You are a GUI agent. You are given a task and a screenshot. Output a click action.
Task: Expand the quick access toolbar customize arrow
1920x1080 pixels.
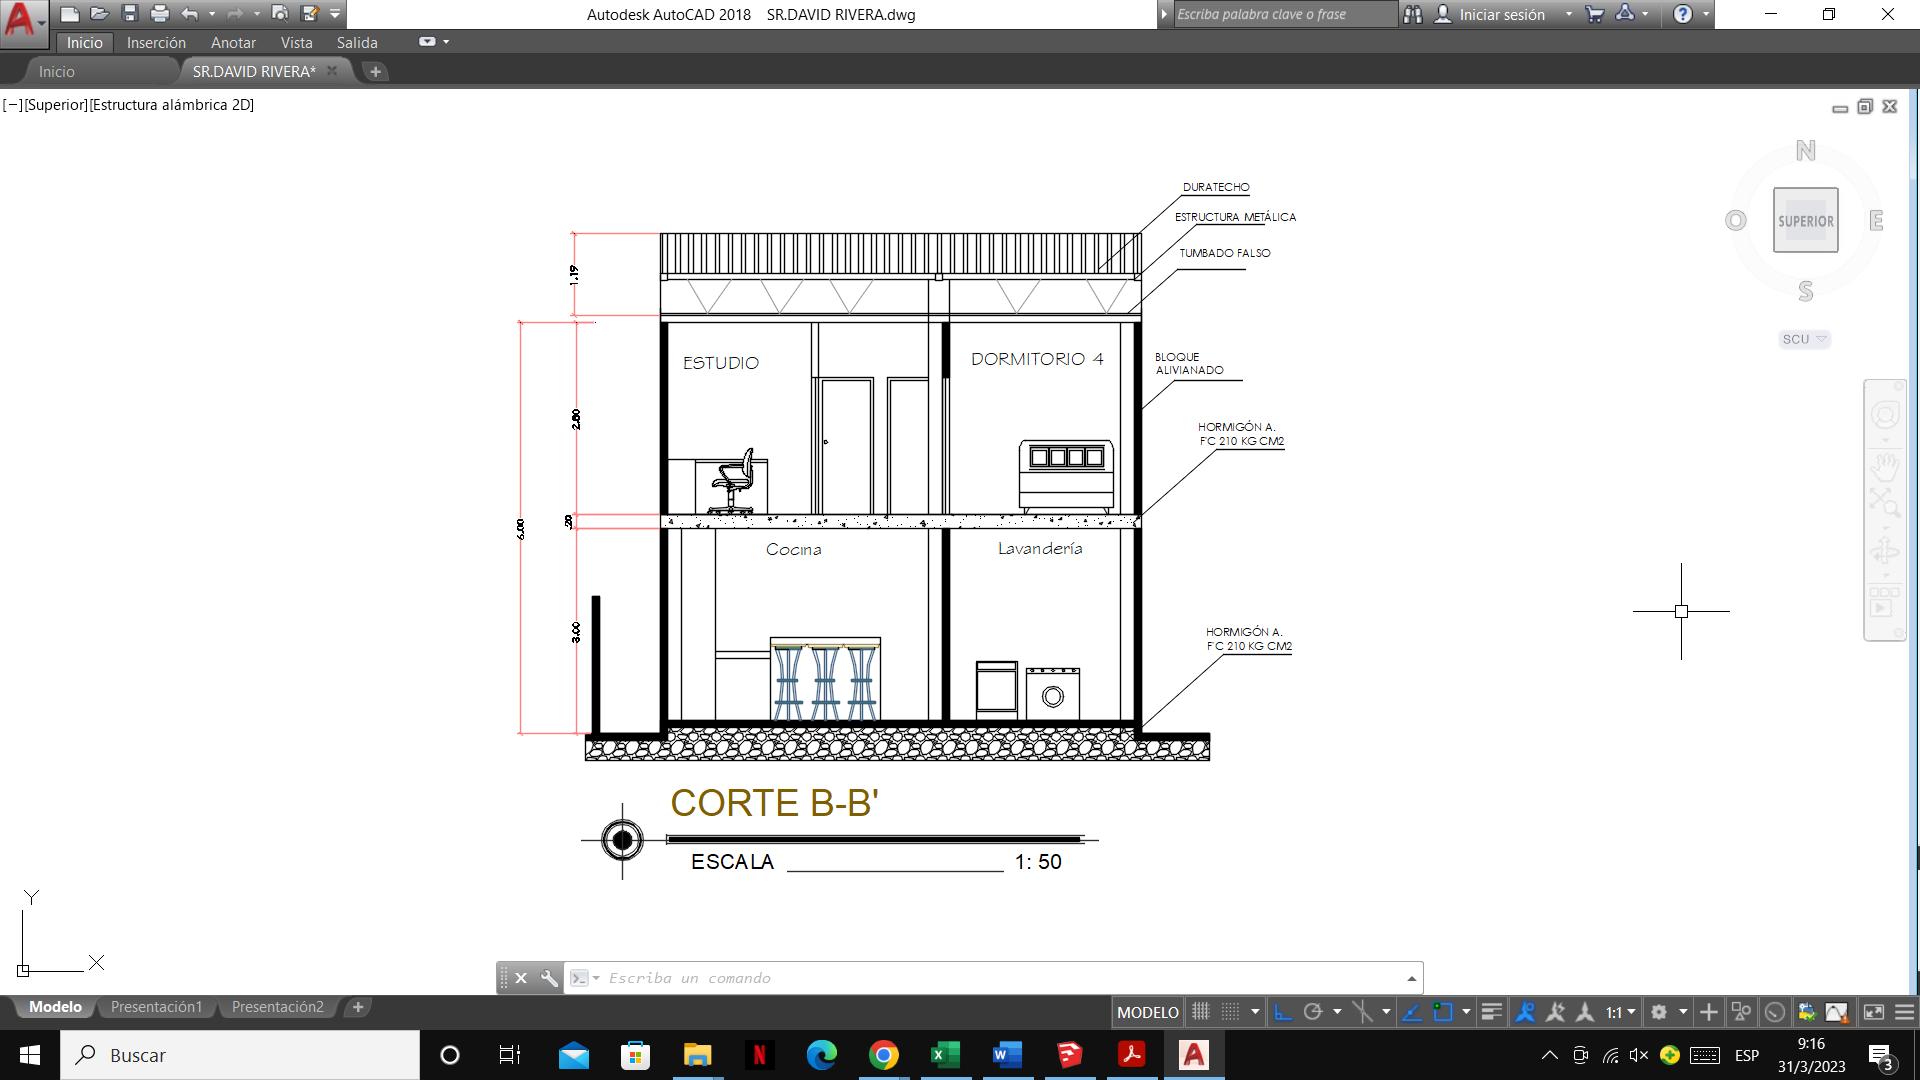tap(335, 14)
